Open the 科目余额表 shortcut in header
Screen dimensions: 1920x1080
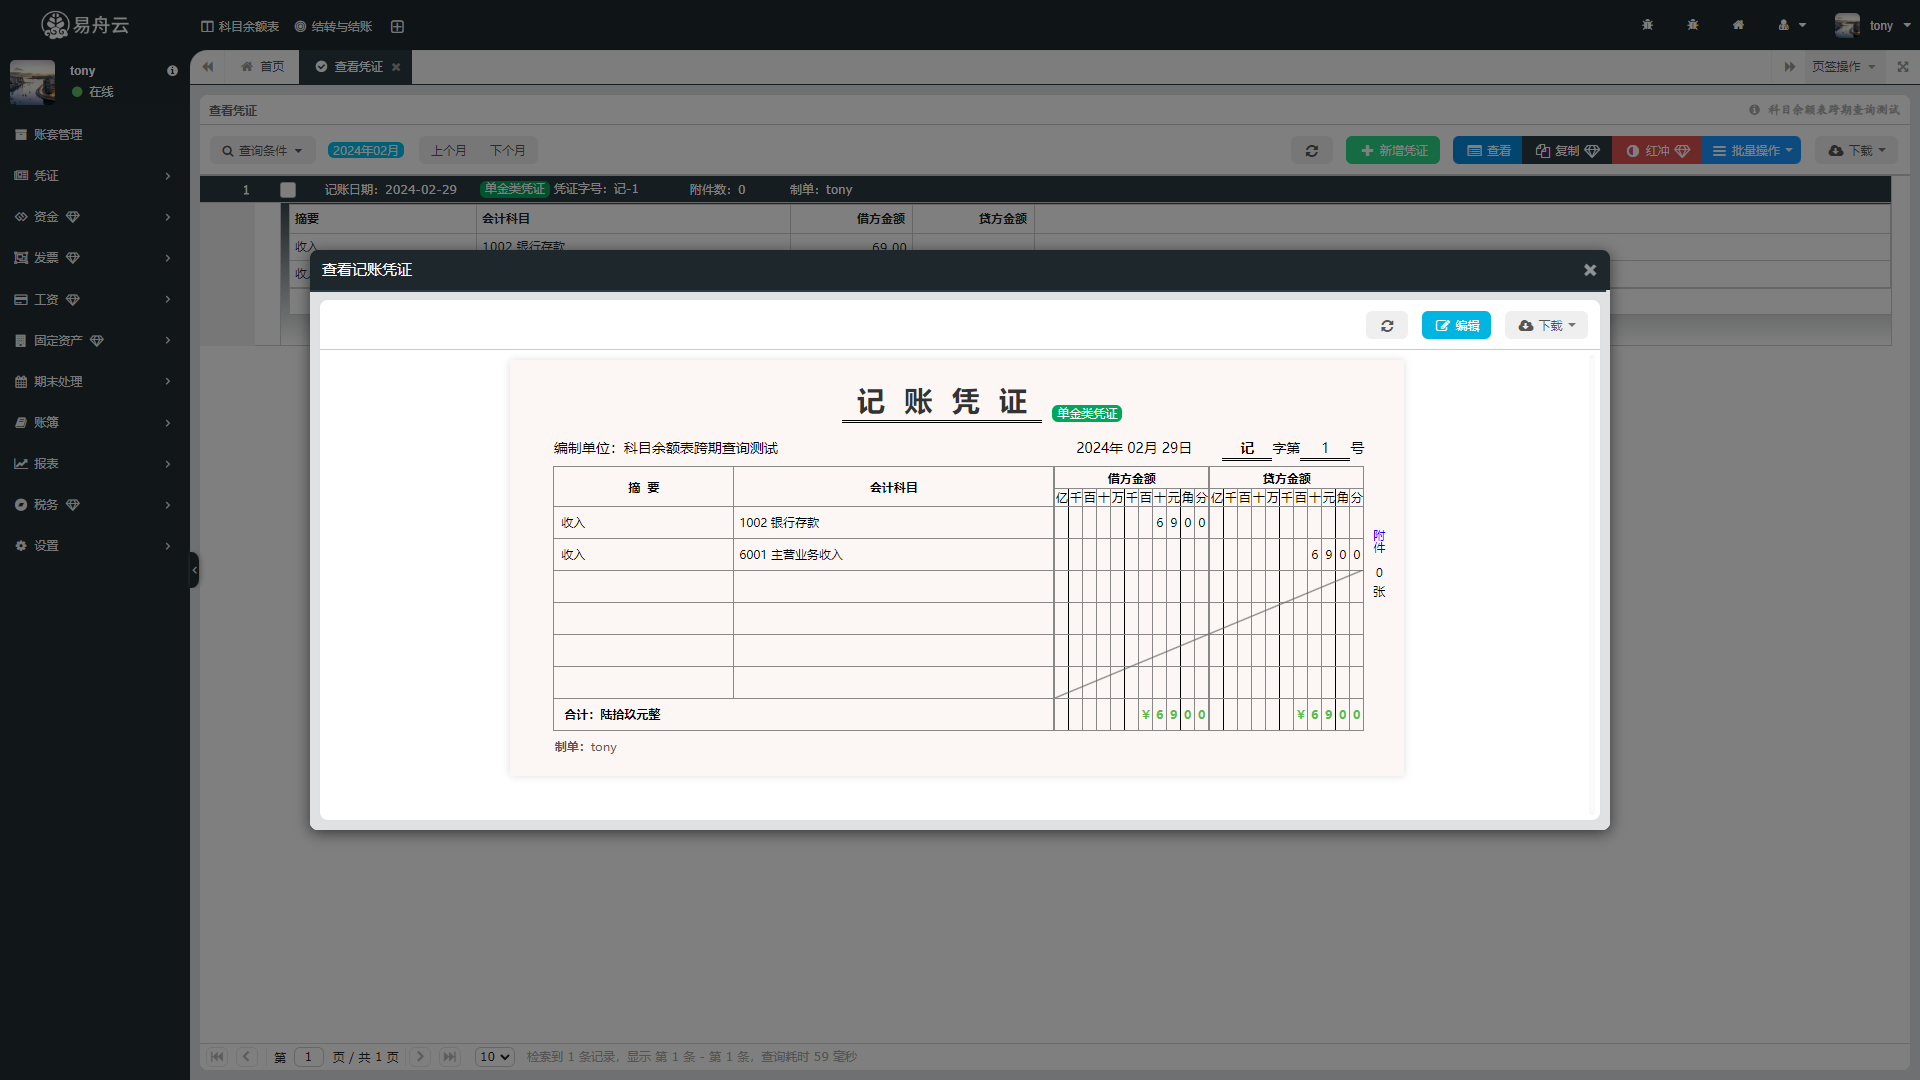coord(240,26)
